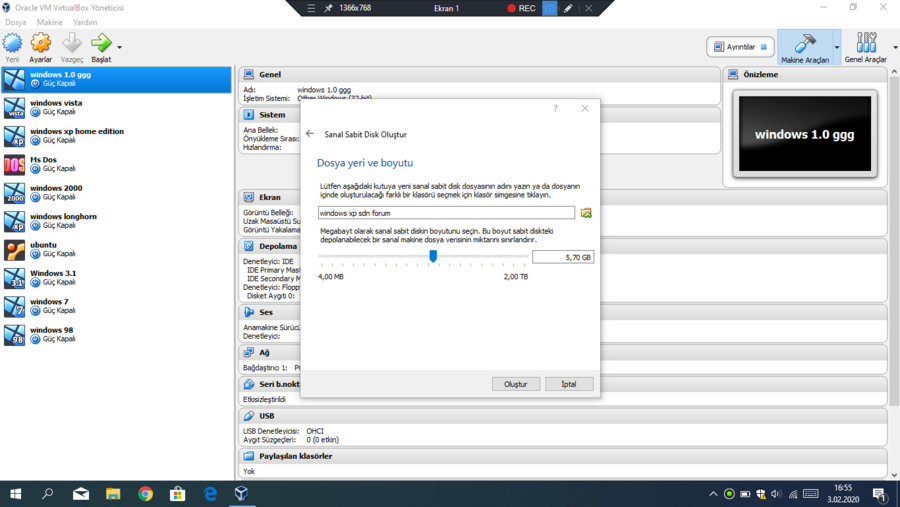This screenshot has height=507, width=900.
Task: Click the Ekran section monitor icon
Action: [249, 197]
